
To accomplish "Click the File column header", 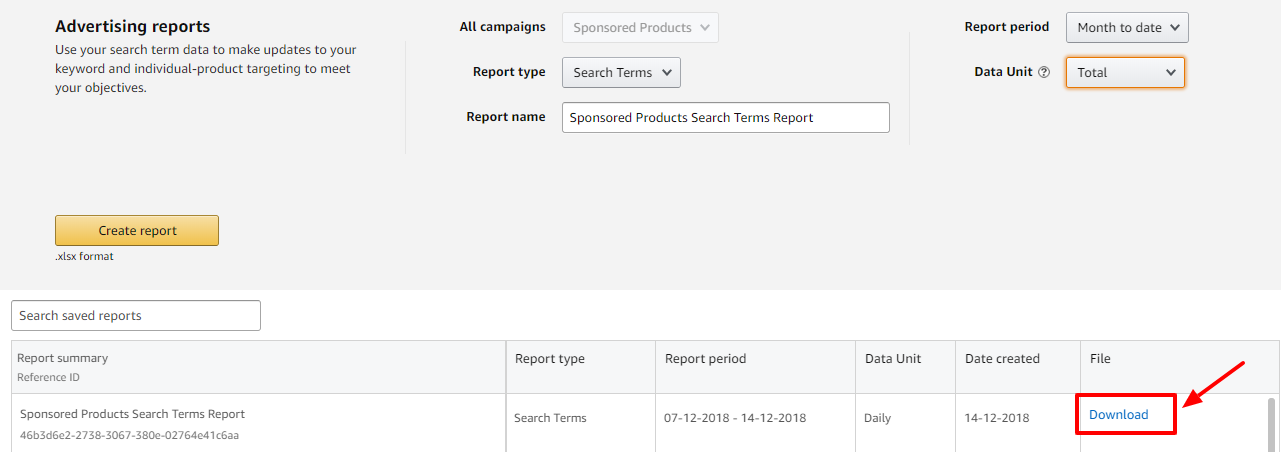I will pyautogui.click(x=1100, y=359).
